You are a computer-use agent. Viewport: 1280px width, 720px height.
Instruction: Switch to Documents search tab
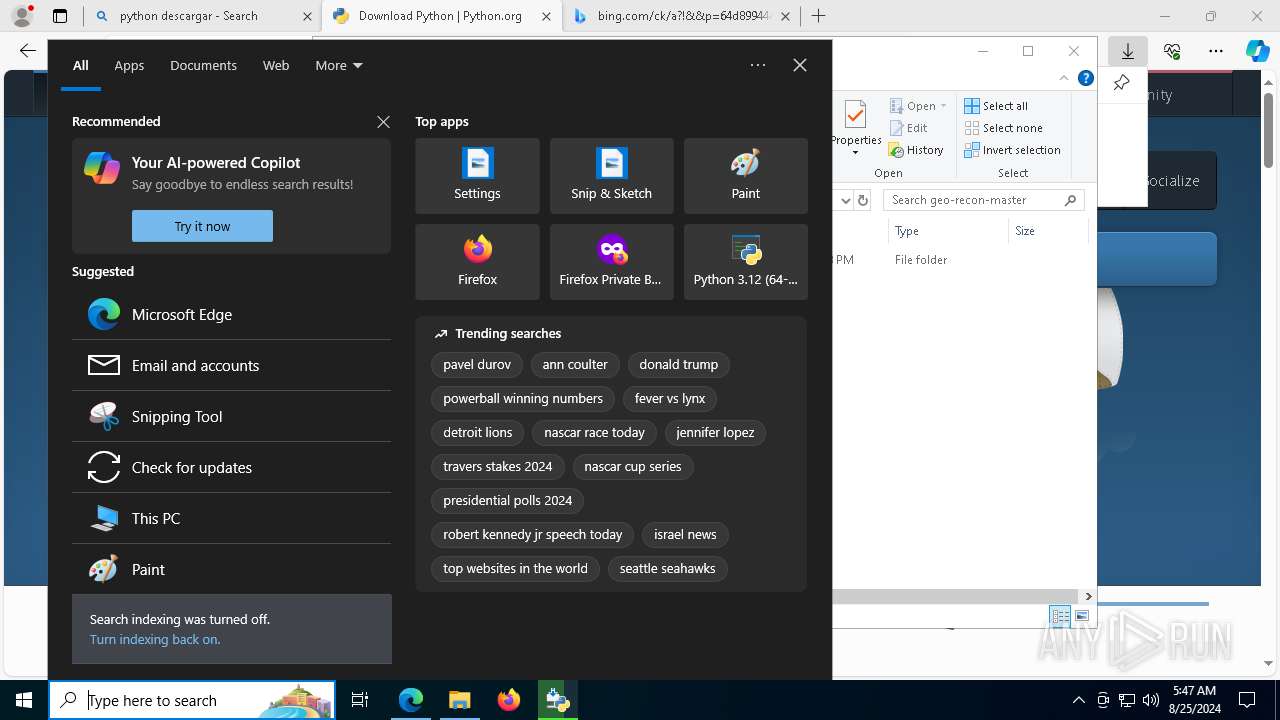(203, 65)
